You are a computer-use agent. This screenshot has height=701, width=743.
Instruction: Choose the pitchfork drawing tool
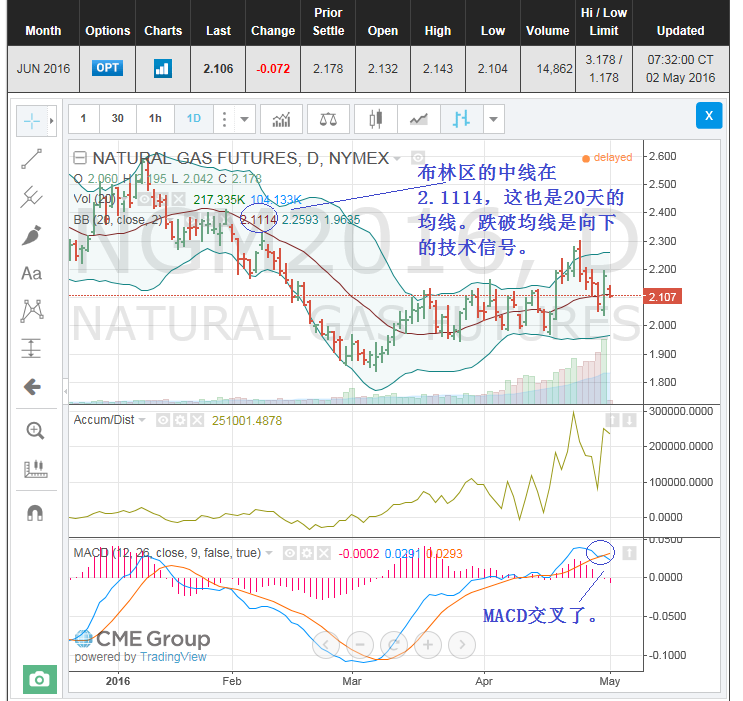[32, 197]
